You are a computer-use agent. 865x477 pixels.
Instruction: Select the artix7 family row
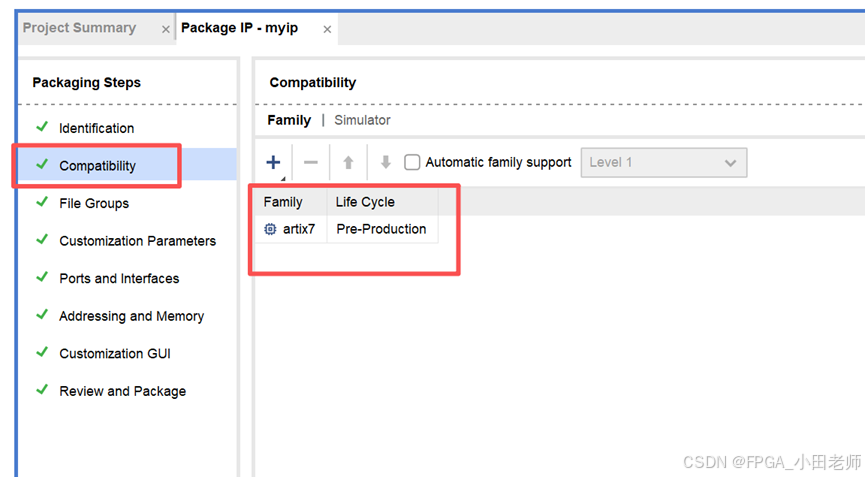coord(346,229)
